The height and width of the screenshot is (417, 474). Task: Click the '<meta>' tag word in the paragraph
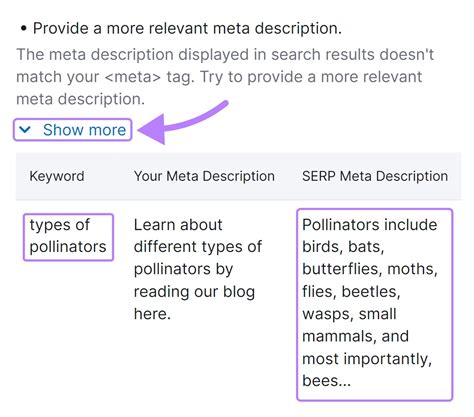click(133, 77)
